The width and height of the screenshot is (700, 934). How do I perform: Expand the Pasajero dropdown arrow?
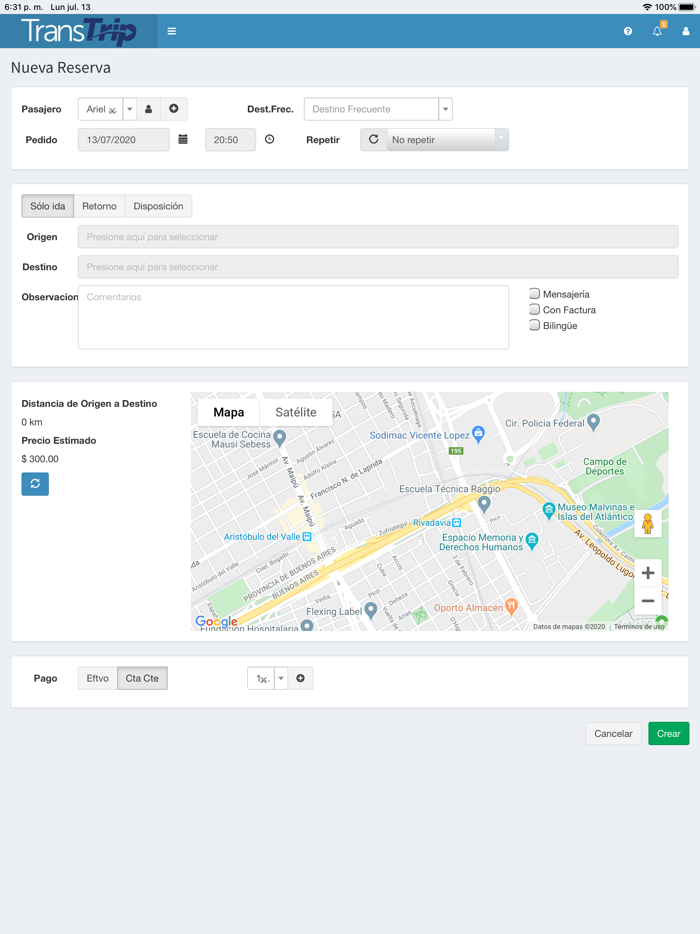pyautogui.click(x=129, y=109)
